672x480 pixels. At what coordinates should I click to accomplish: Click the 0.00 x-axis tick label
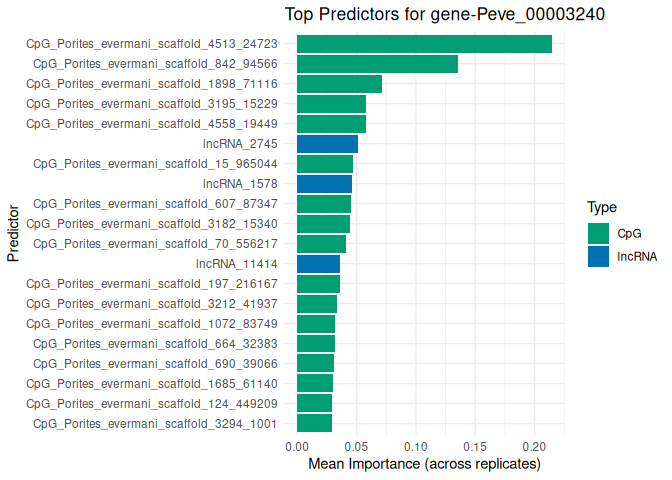click(297, 446)
